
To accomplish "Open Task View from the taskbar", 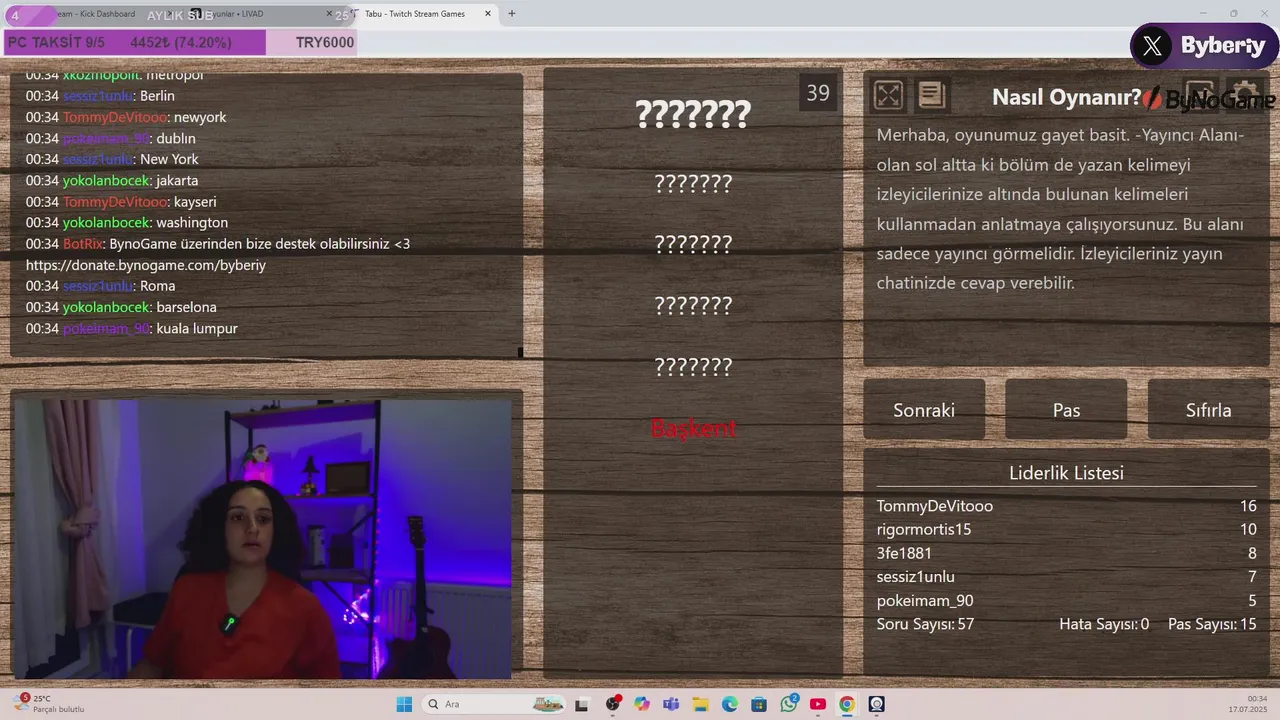I will click(581, 704).
